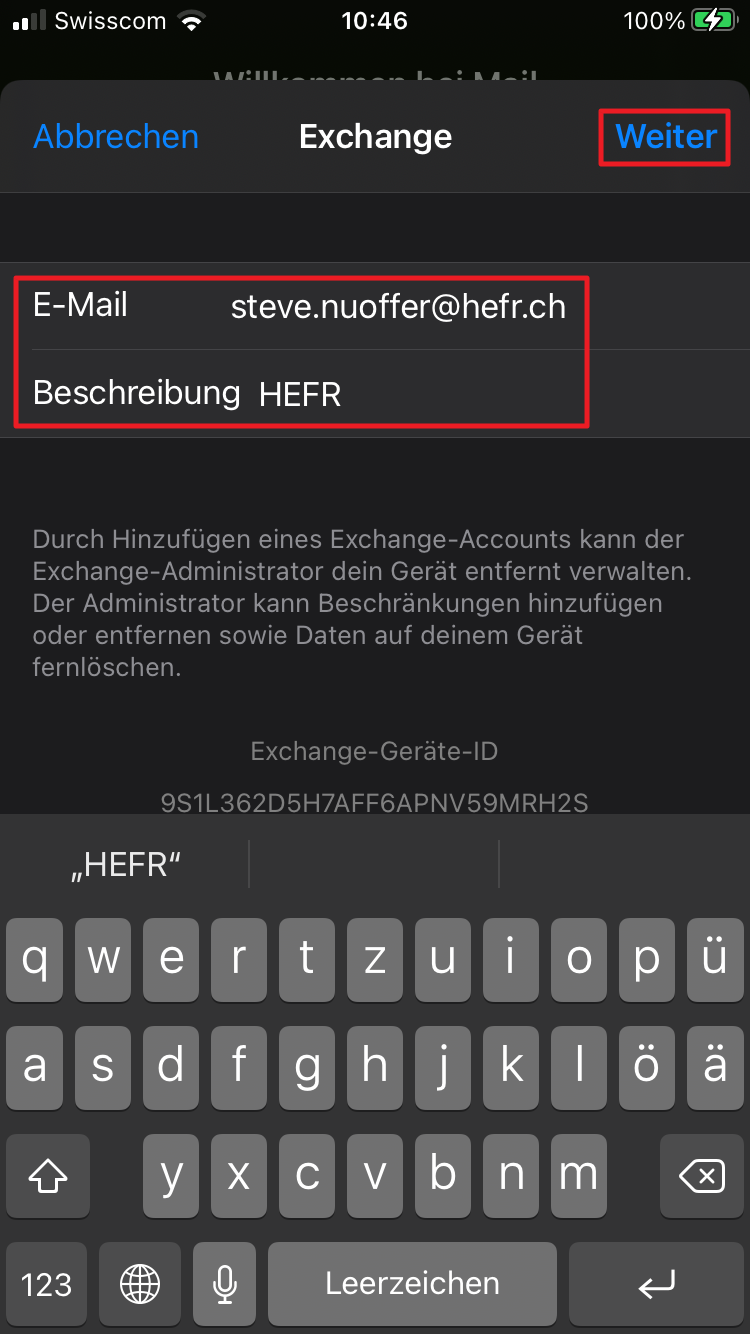Tap the Shift arrow key
Image resolution: width=750 pixels, height=1334 pixels.
pyautogui.click(x=48, y=1176)
